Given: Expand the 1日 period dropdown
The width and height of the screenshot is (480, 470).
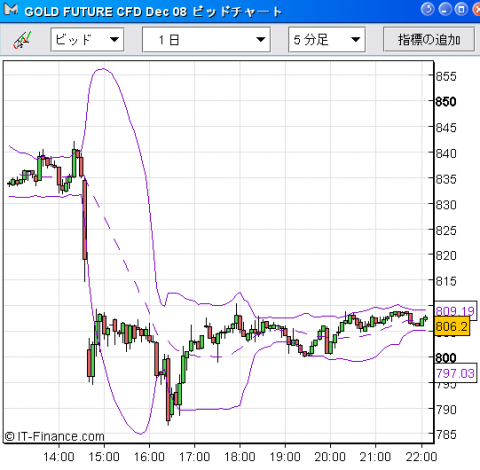Looking at the screenshot, I should point(206,40).
